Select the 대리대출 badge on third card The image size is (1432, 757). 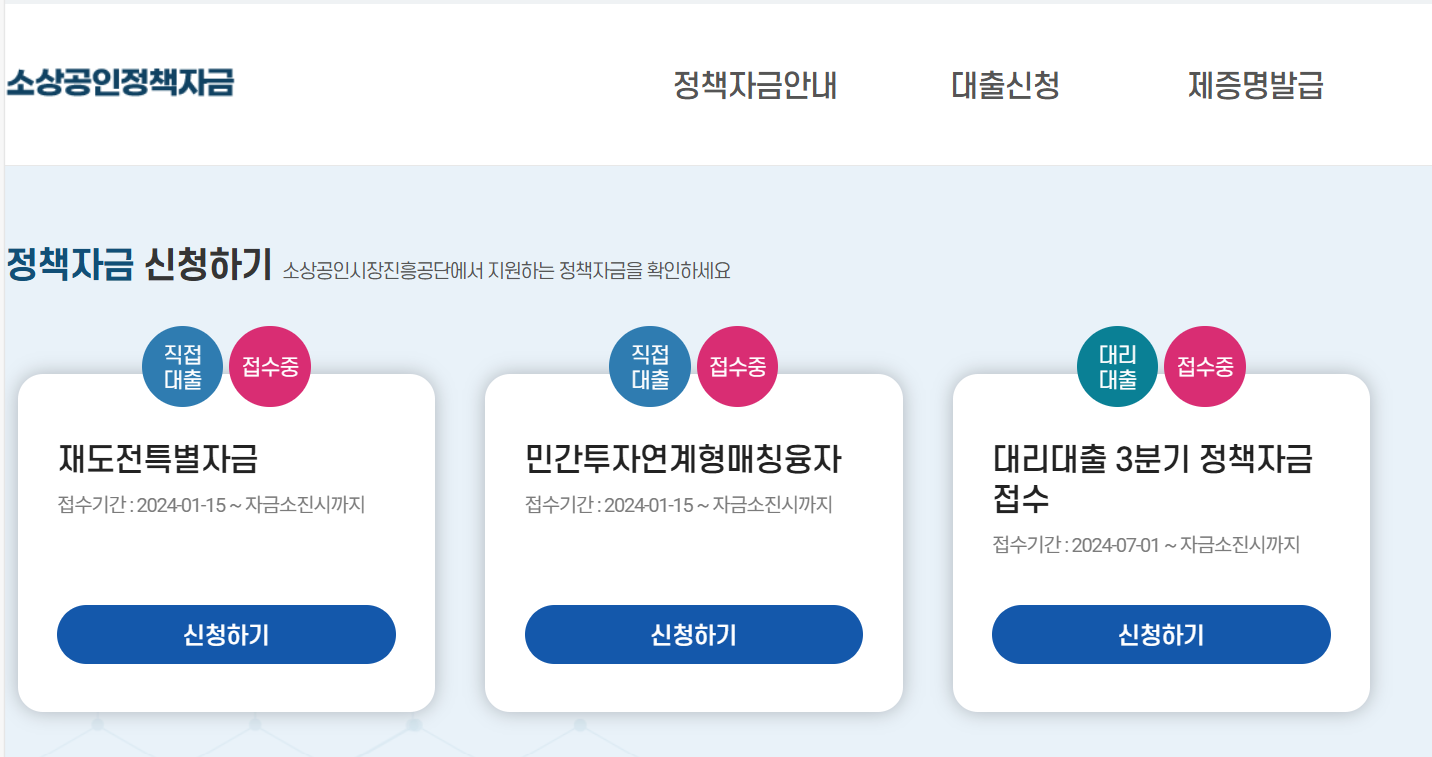[x=1117, y=366]
